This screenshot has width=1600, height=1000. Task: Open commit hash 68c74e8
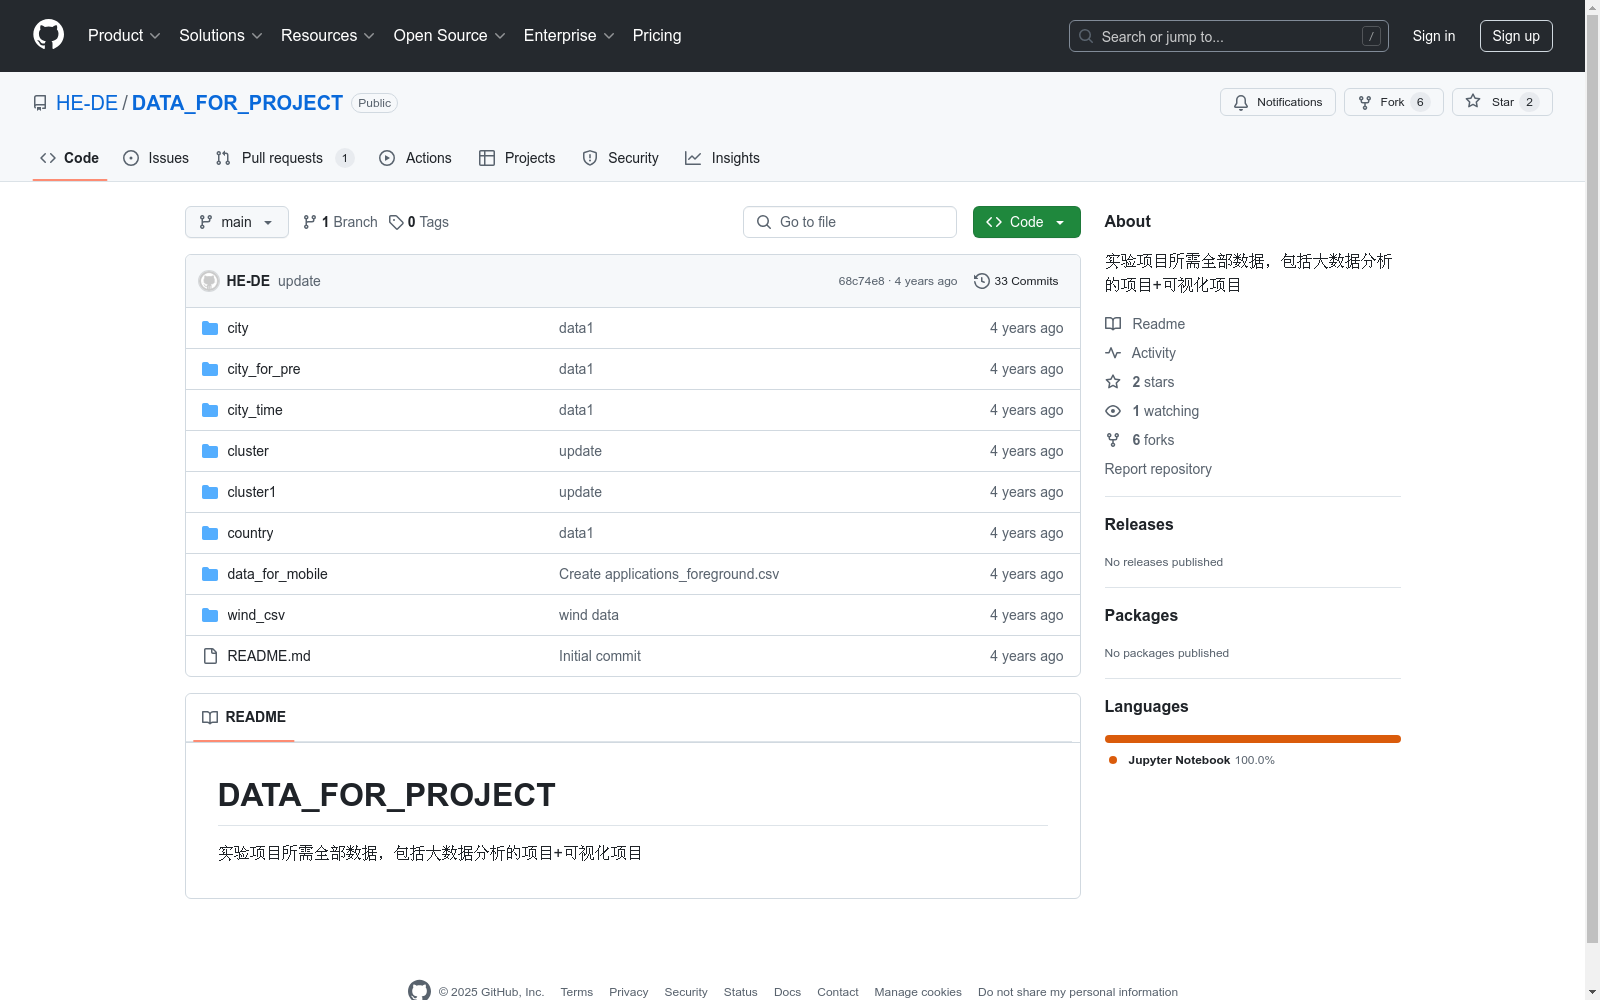[861, 281]
